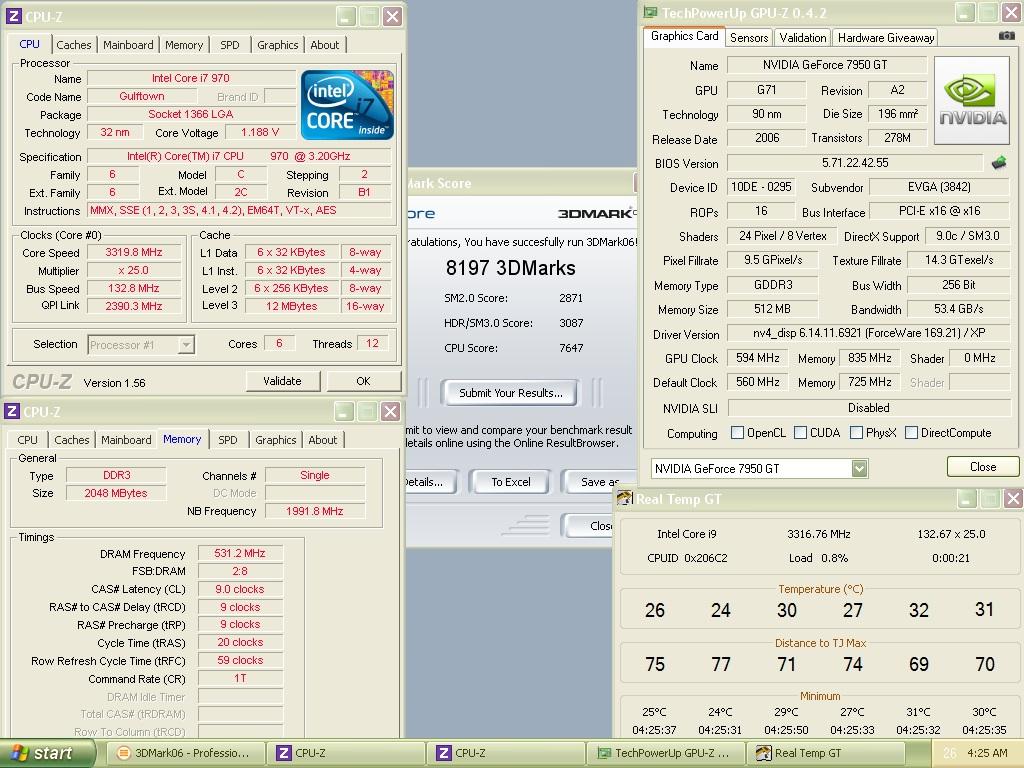Enable the CUDA checkbox
The width and height of the screenshot is (1024, 768).
click(800, 432)
